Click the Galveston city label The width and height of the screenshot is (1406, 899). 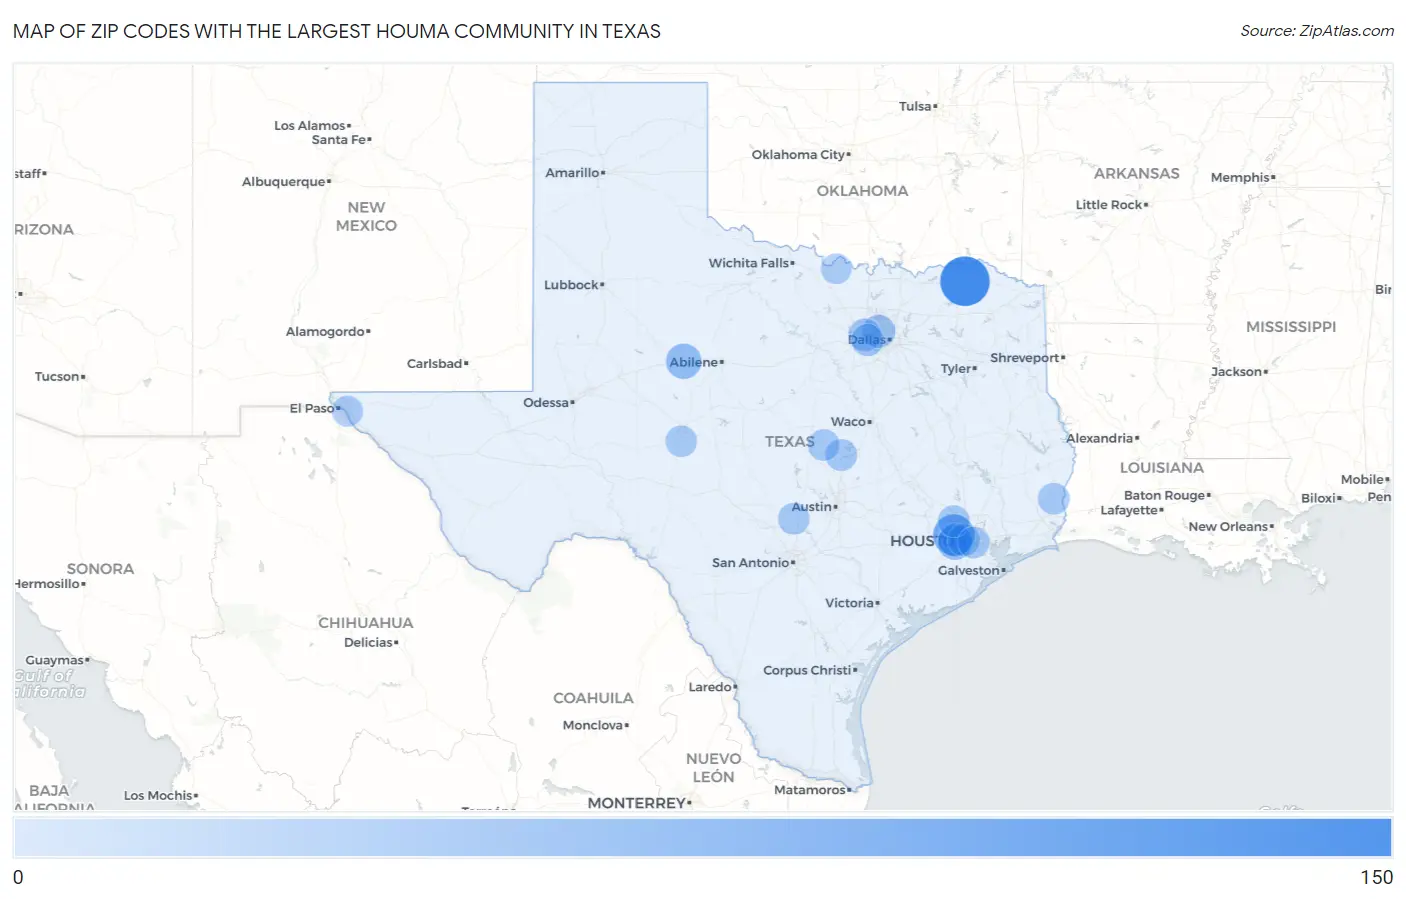[x=968, y=570]
